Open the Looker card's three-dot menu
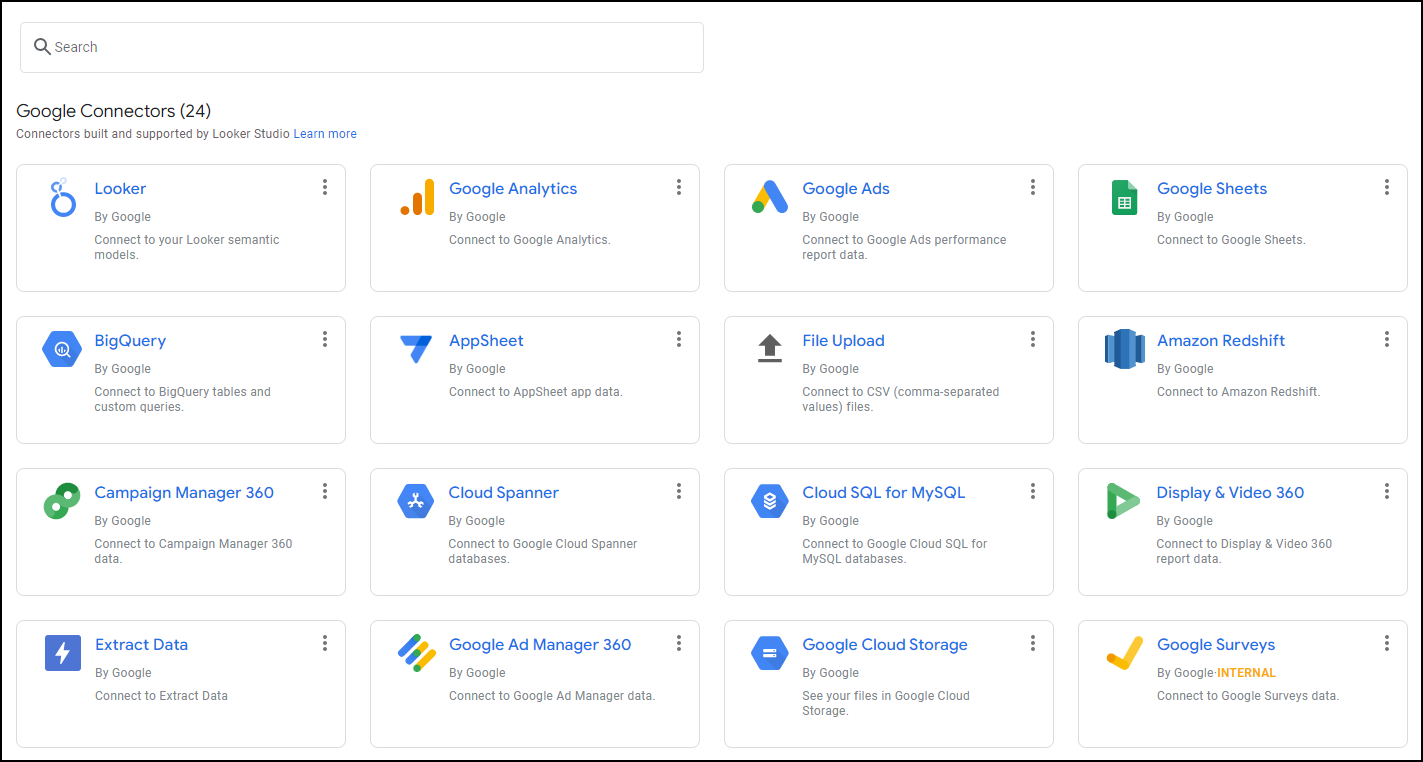This screenshot has width=1423, height=762. click(325, 187)
